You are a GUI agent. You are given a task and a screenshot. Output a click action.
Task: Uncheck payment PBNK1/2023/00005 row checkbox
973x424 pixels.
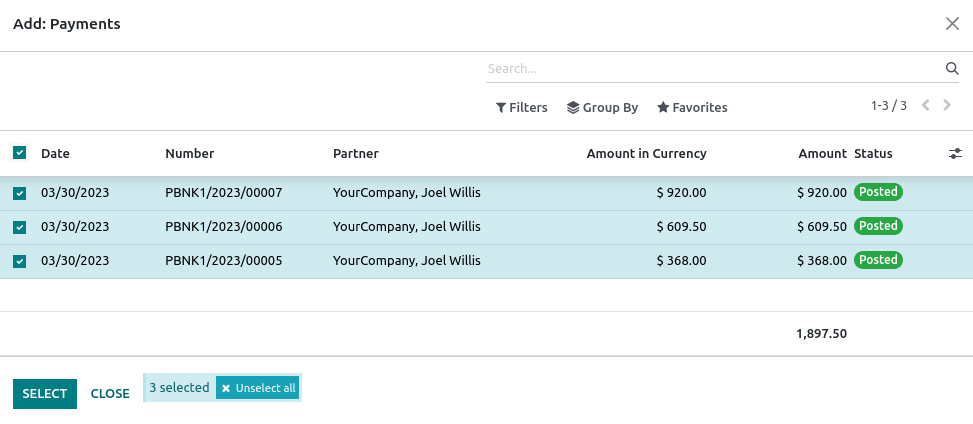click(x=20, y=261)
